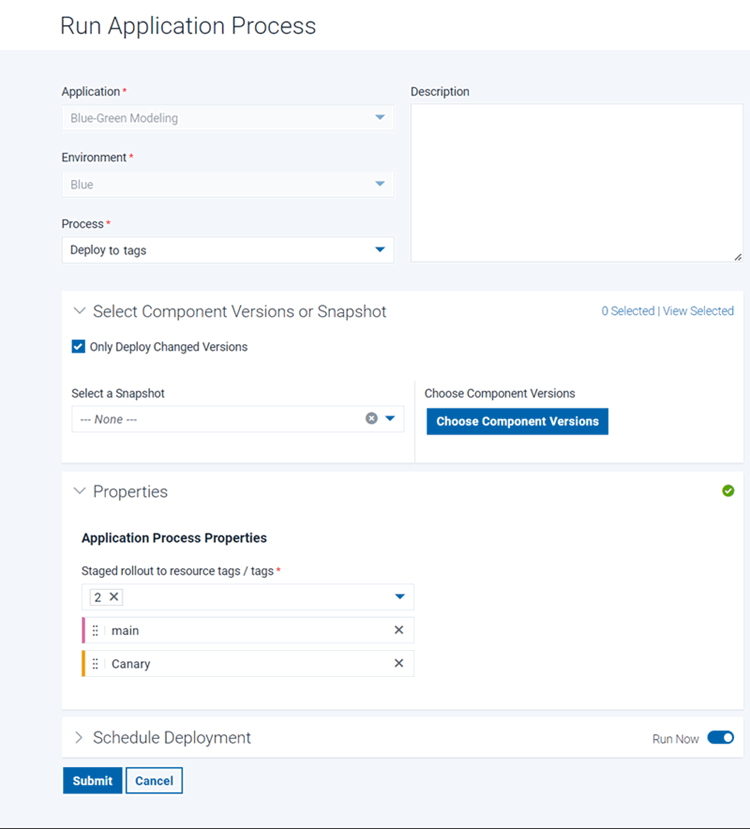Open the Process dropdown showing Deploy to tags
The height and width of the screenshot is (829, 750).
click(x=380, y=250)
